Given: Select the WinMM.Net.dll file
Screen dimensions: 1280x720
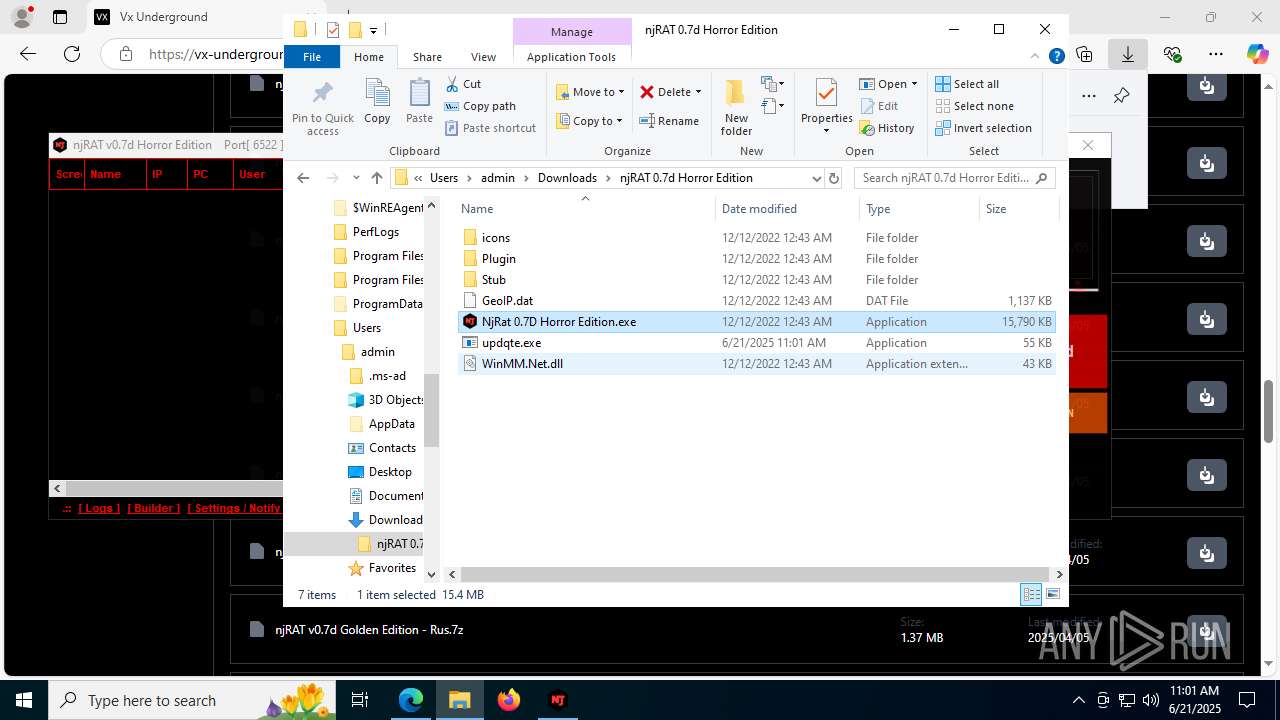Looking at the screenshot, I should 757,364.
